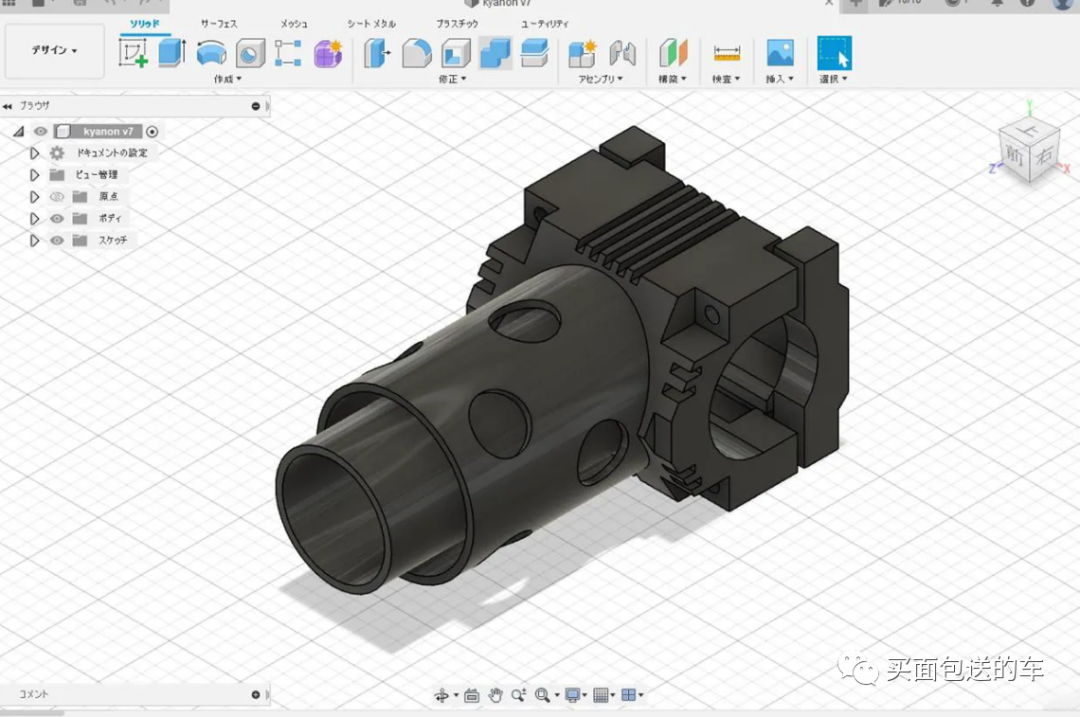Open the 修正 dropdown menu
The height and width of the screenshot is (717, 1080).
point(453,79)
